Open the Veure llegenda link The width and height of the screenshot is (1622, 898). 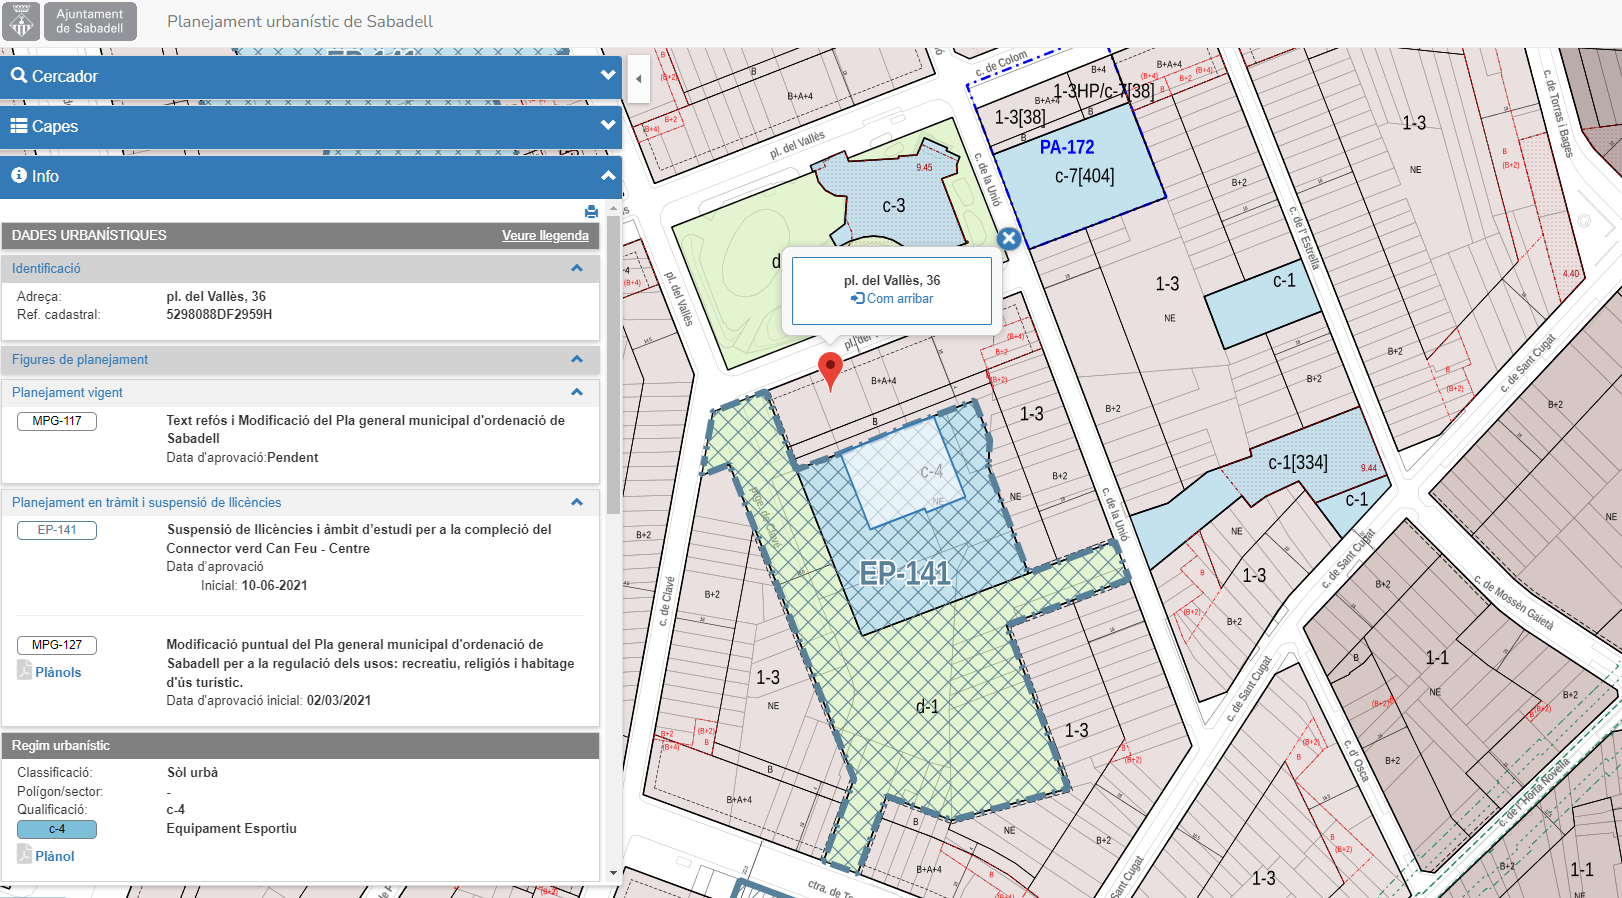click(545, 236)
